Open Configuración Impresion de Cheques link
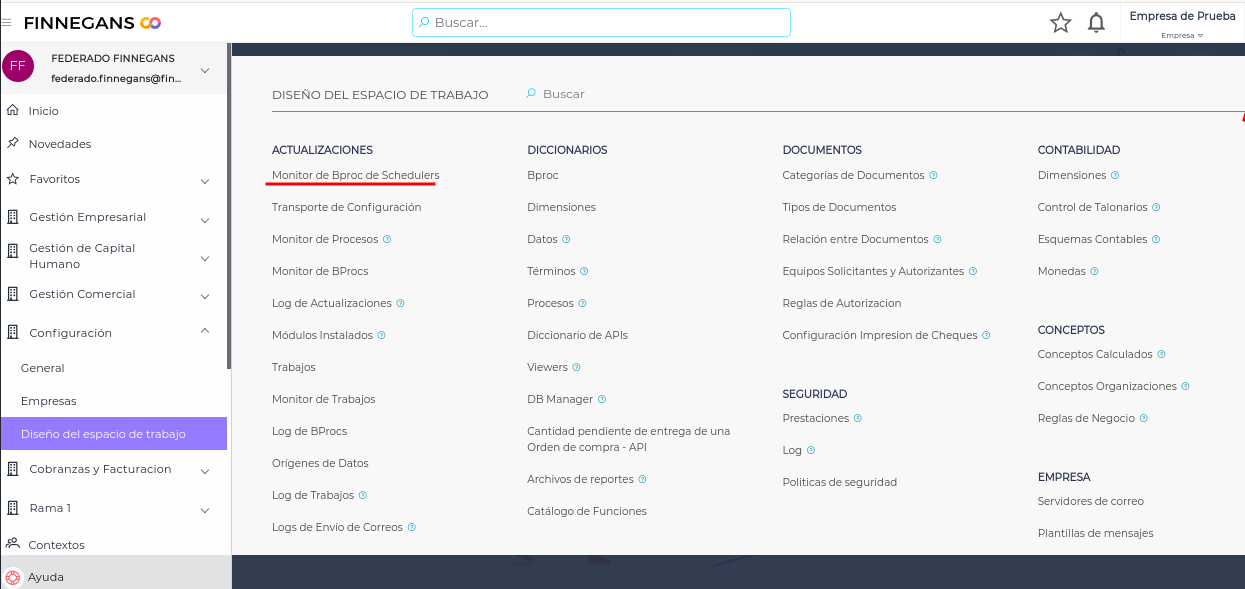The image size is (1245, 589). click(880, 335)
